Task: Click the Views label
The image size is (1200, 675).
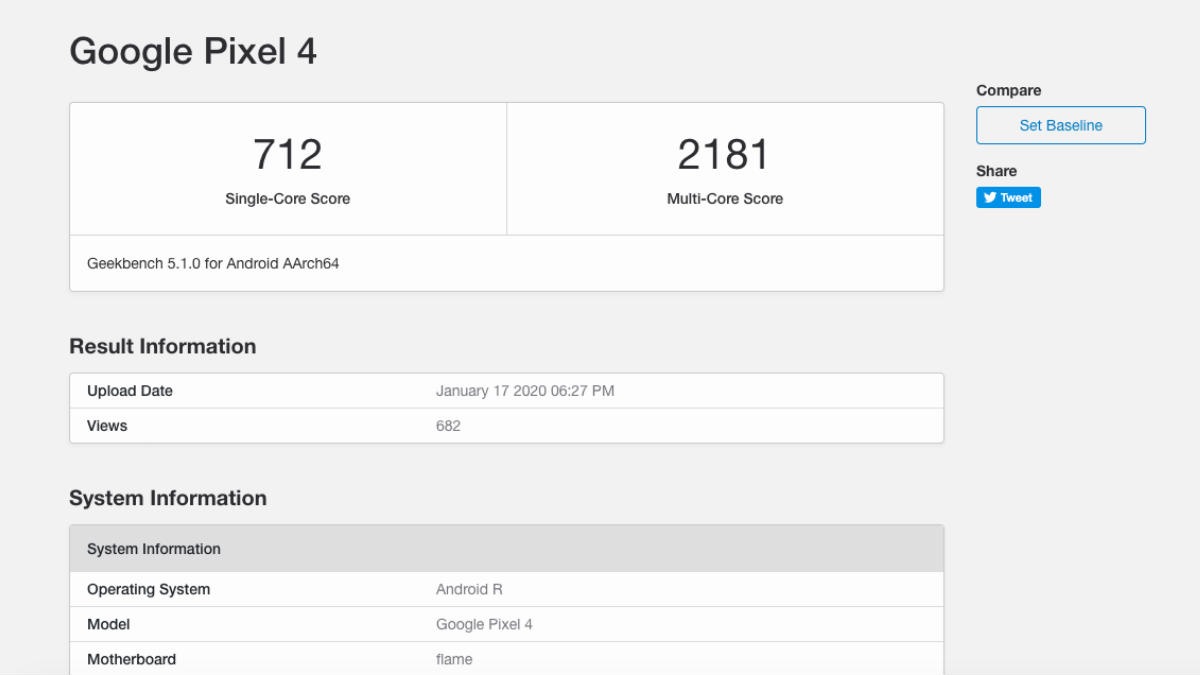Action: point(107,426)
